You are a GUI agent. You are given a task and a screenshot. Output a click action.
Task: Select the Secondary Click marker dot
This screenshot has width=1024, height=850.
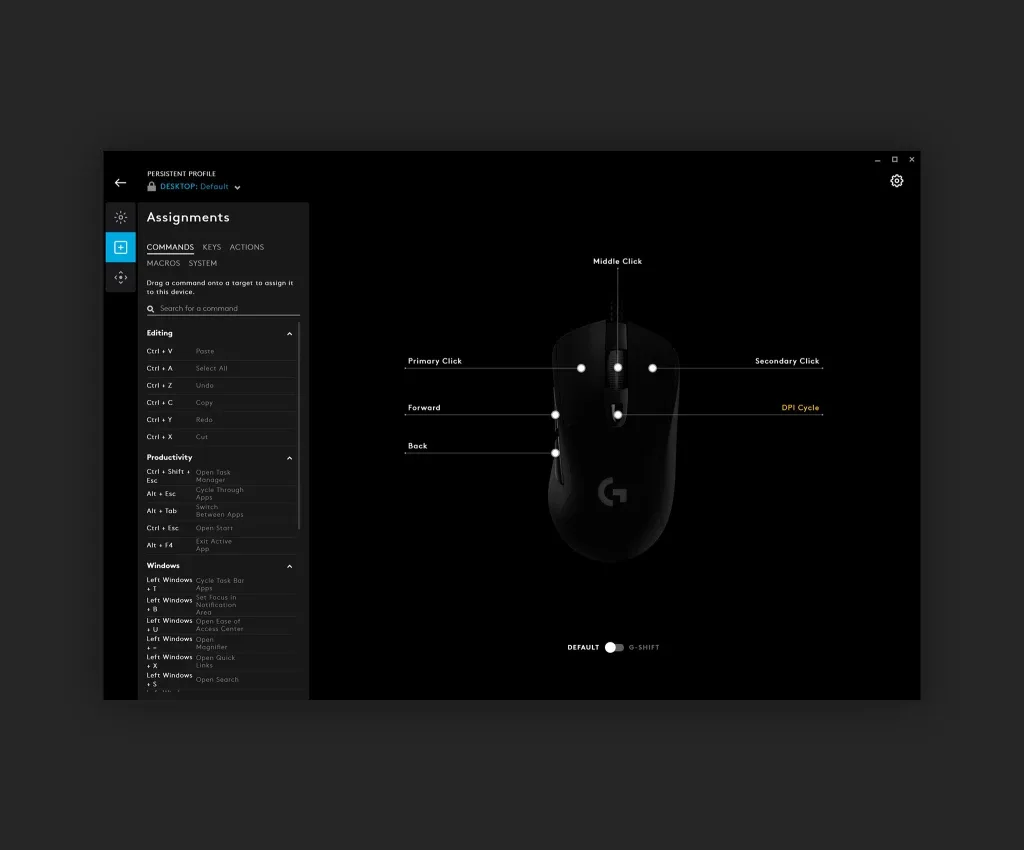click(x=652, y=368)
